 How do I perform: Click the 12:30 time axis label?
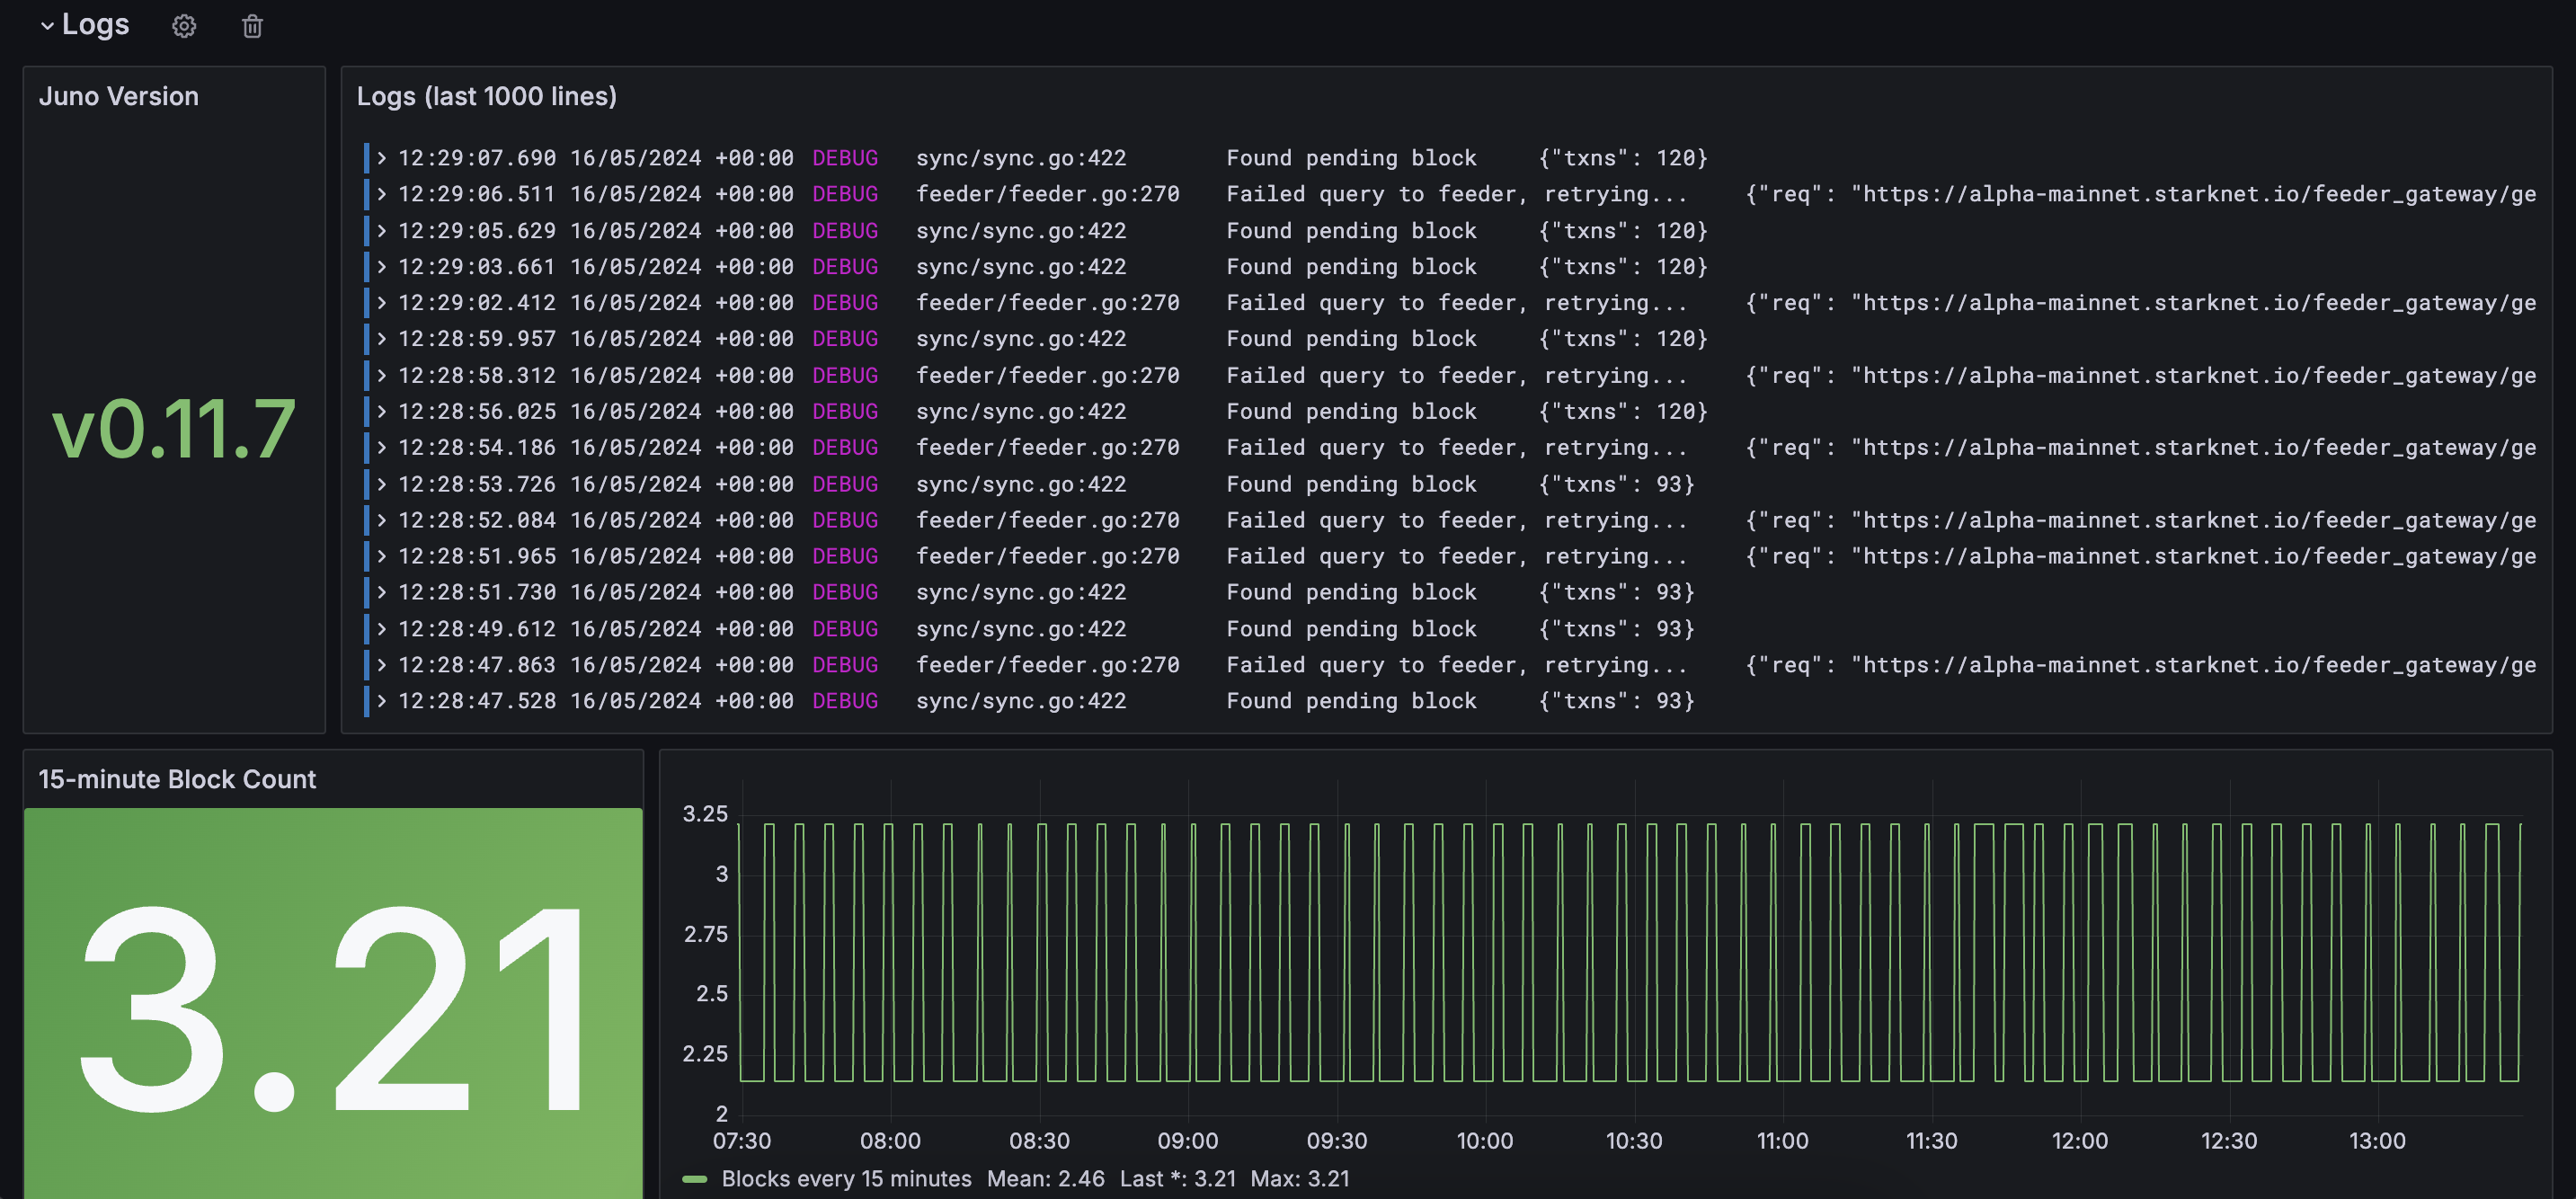point(2229,1141)
